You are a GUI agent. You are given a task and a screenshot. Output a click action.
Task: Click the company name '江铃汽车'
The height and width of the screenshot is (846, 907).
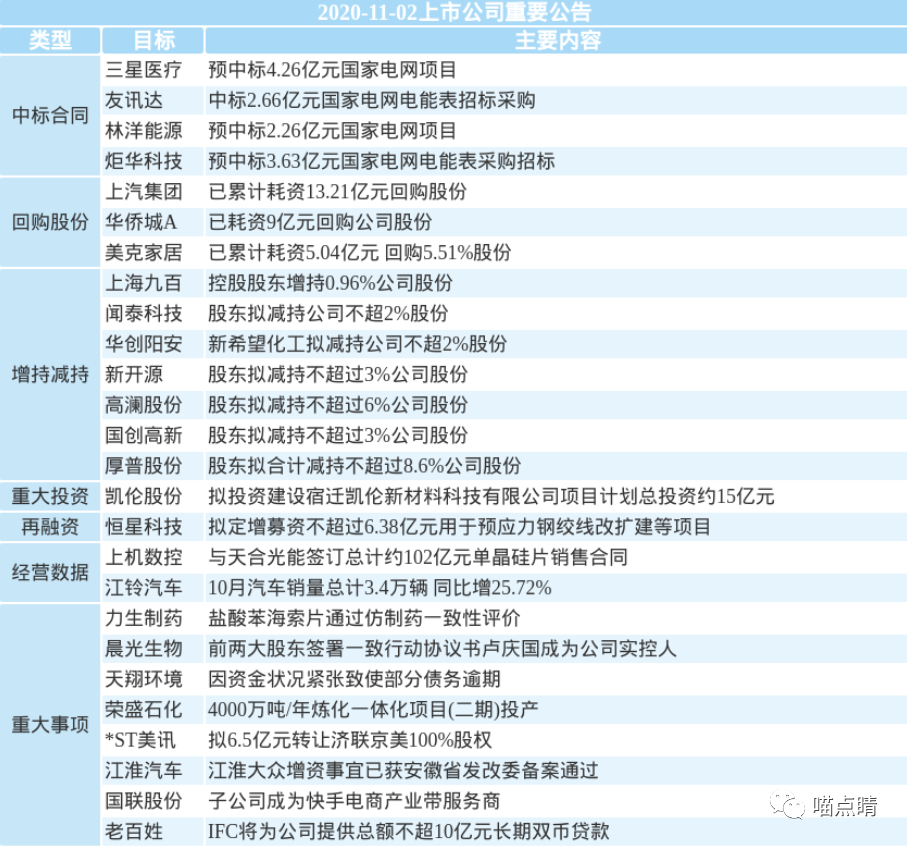pos(143,588)
